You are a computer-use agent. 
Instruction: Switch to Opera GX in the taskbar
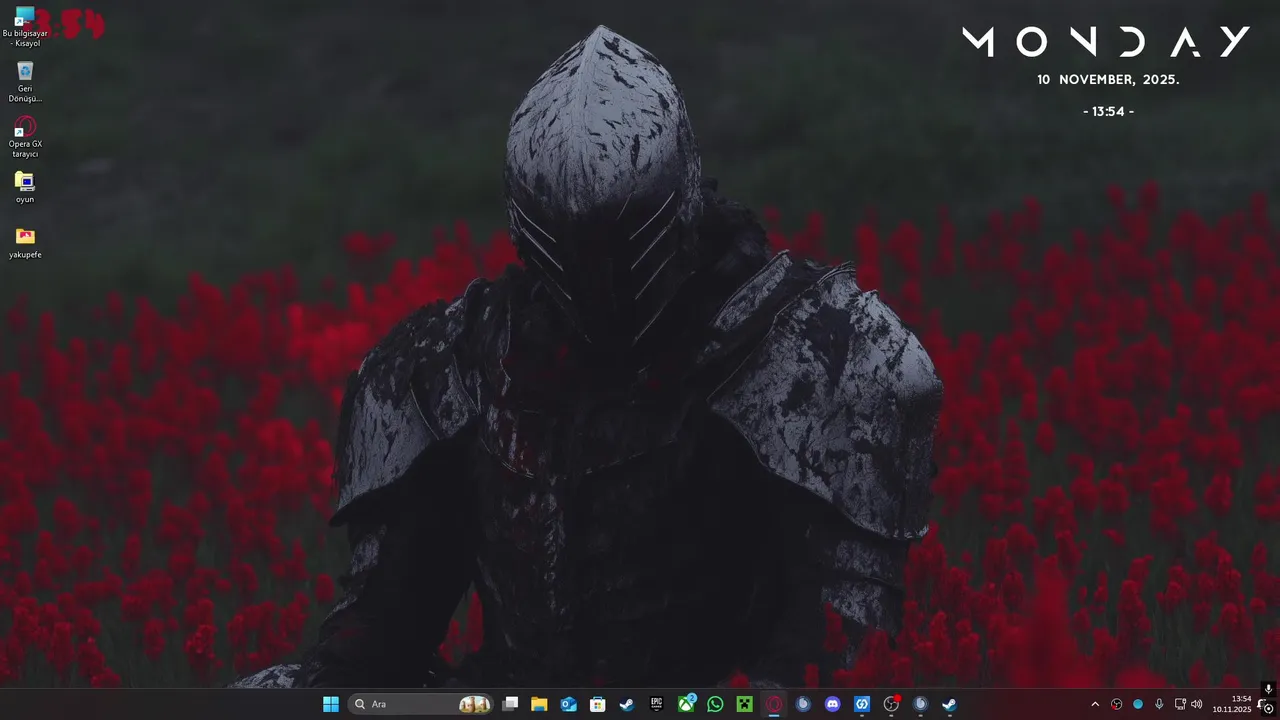click(774, 704)
